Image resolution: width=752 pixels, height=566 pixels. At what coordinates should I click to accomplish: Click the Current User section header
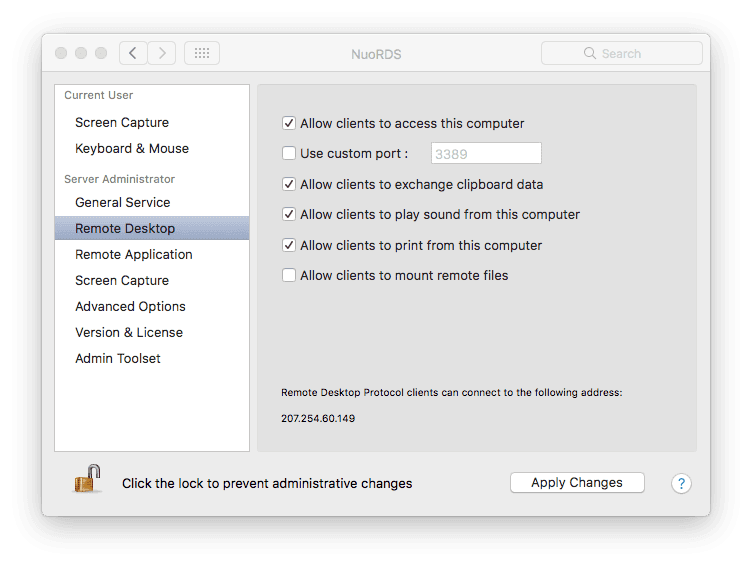pos(98,95)
